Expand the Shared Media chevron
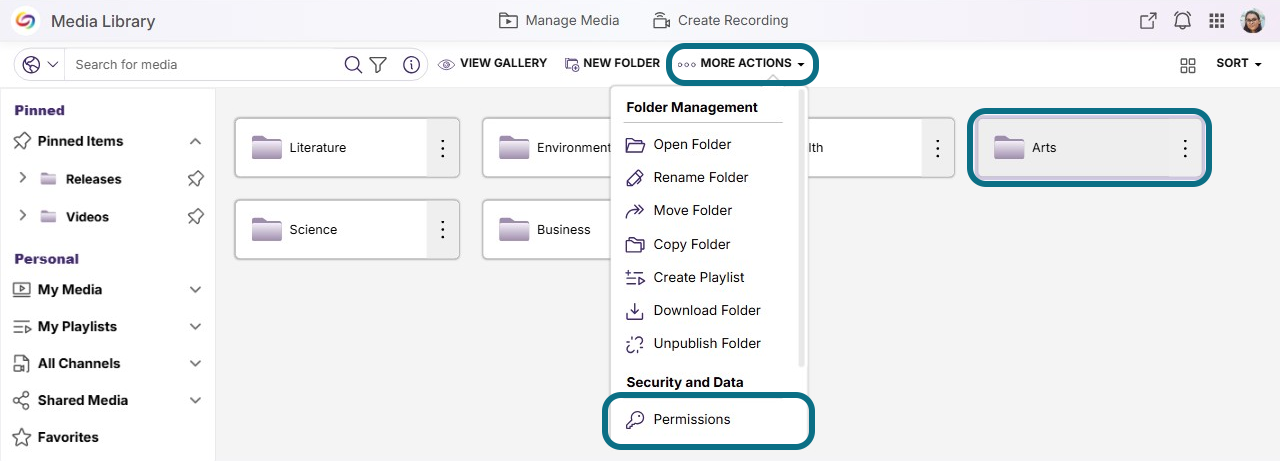Screen dimensions: 1280x461 point(195,400)
